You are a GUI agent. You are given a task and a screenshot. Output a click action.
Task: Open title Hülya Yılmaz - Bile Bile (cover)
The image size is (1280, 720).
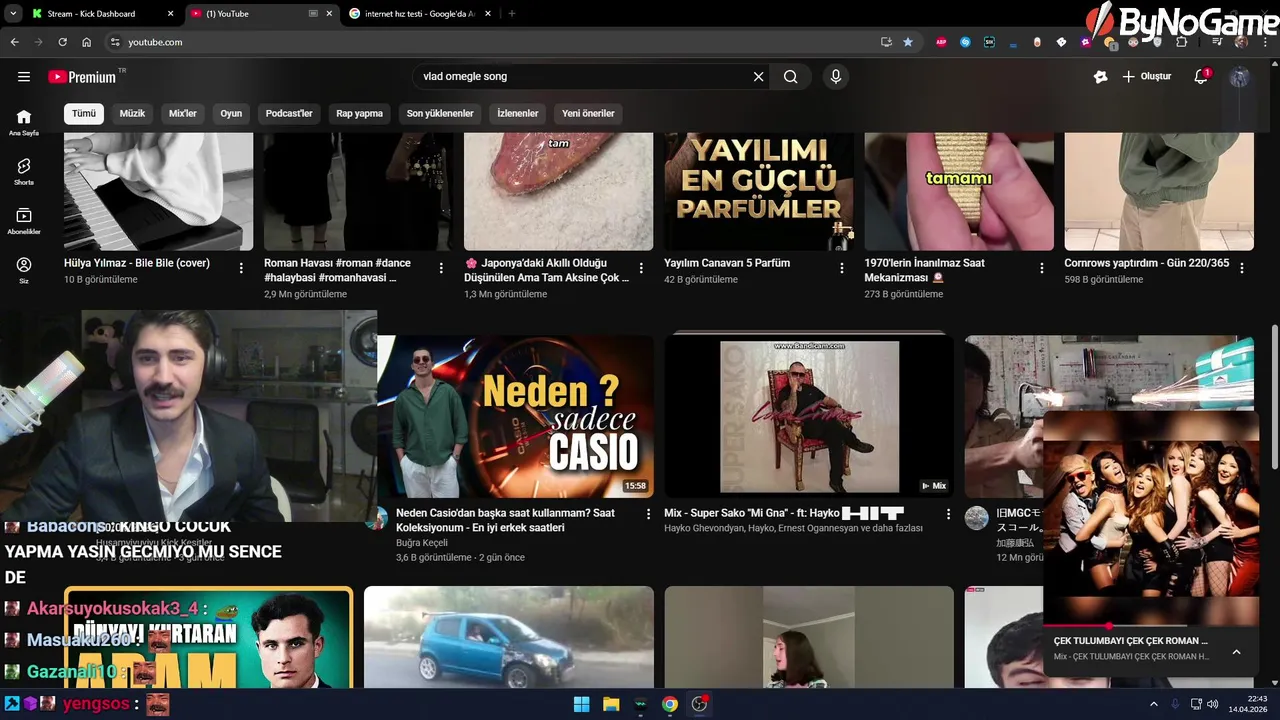click(x=137, y=263)
